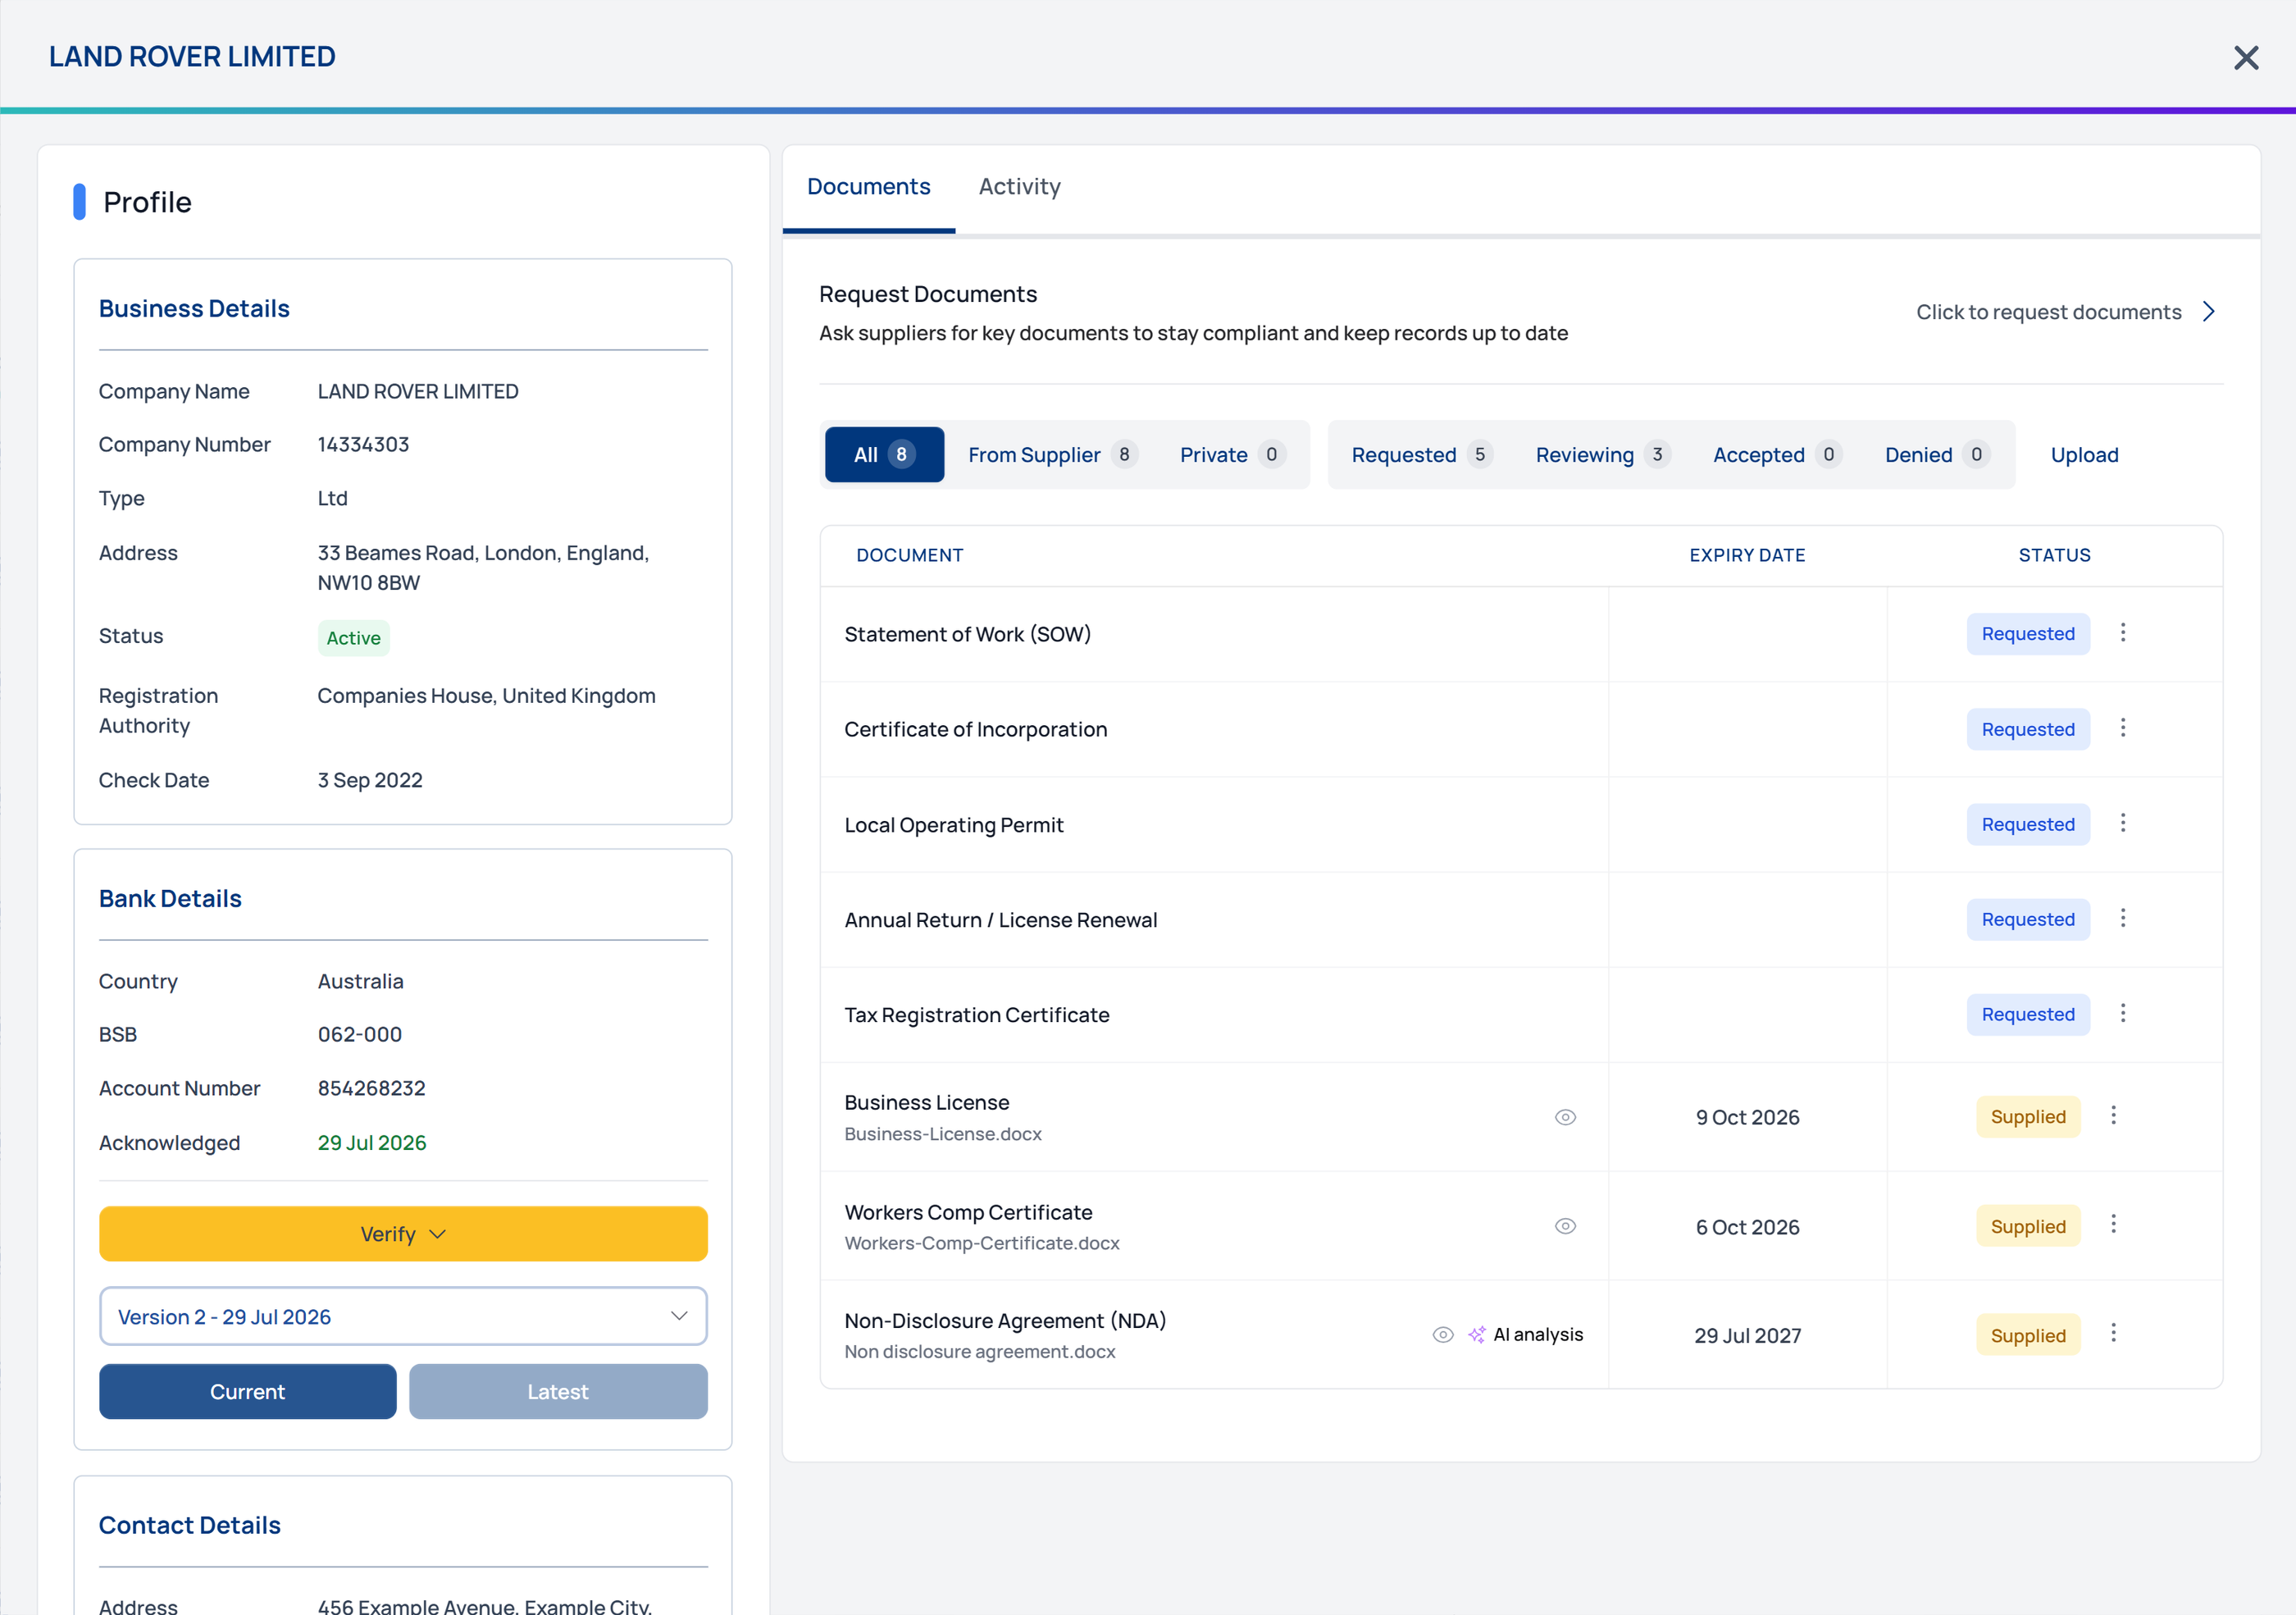Viewport: 2296px width, 1615px height.
Task: Open kebab menu for Local Operating Permit row
Action: coord(2123,823)
